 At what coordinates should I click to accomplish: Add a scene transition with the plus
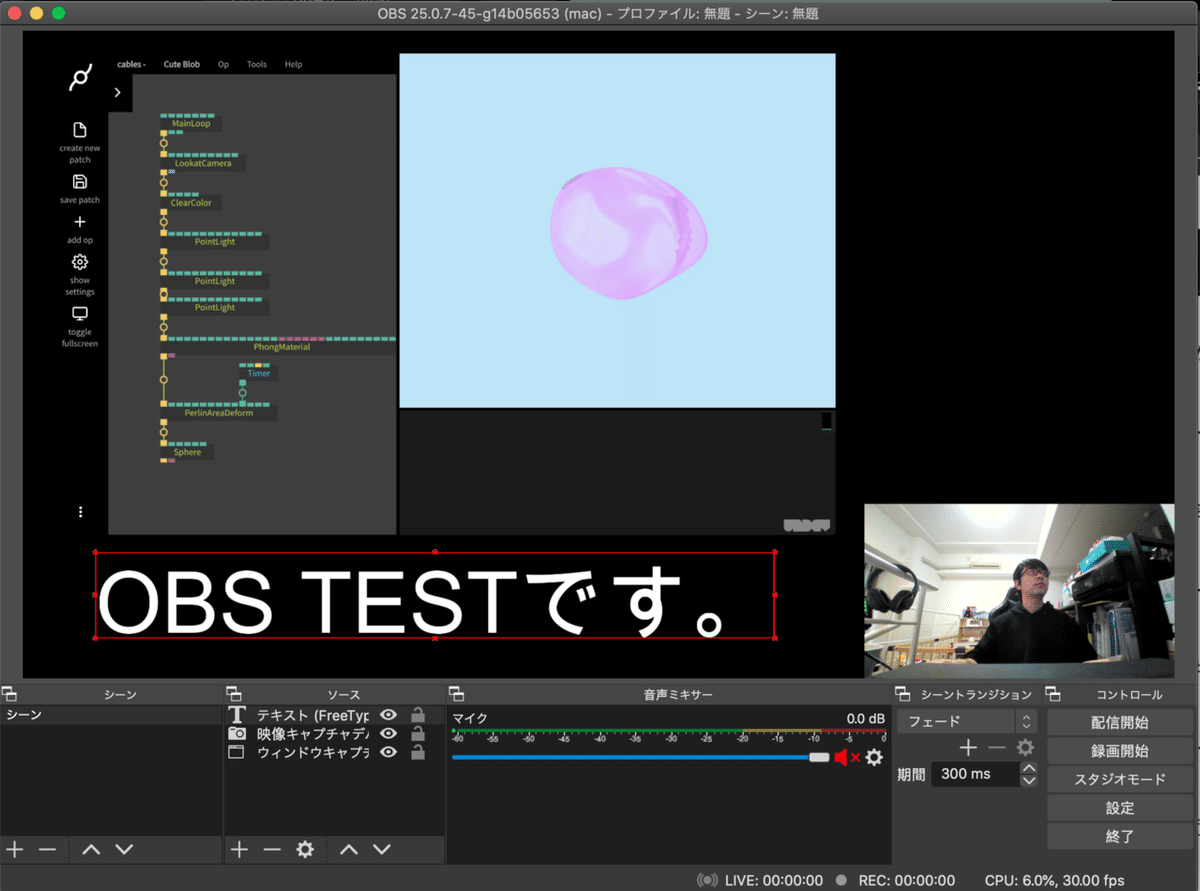968,747
